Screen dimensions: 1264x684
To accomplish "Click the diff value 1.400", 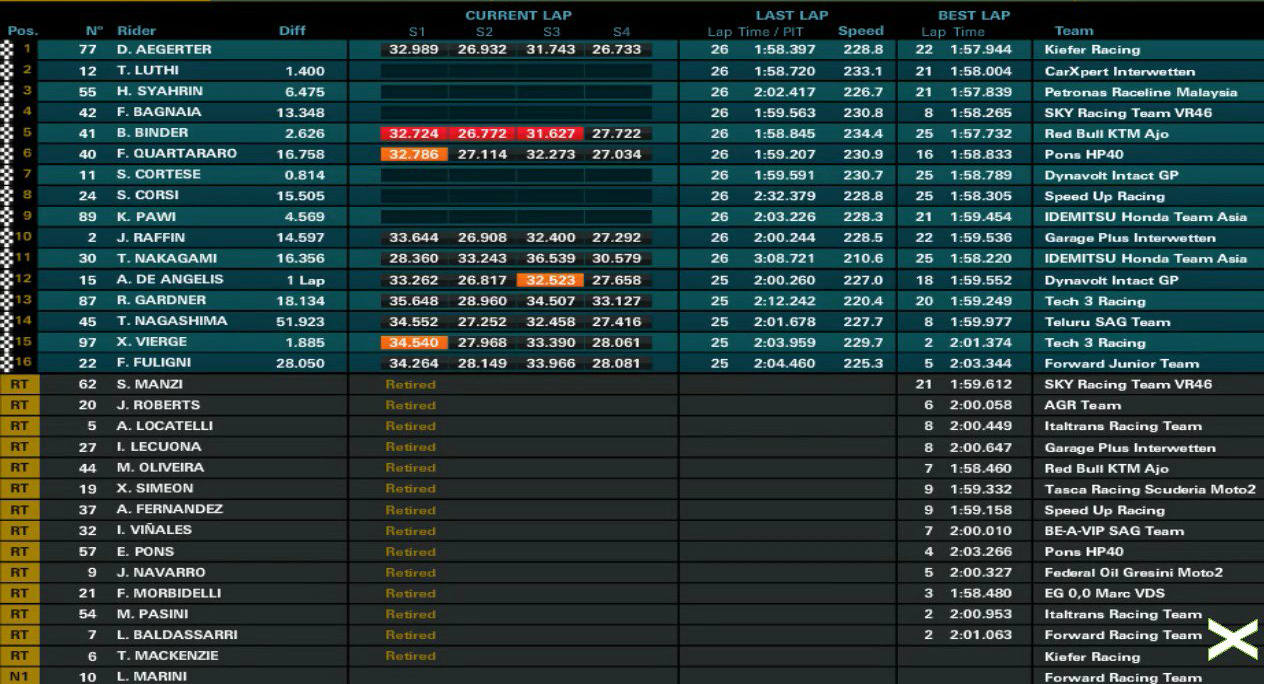I will [305, 71].
